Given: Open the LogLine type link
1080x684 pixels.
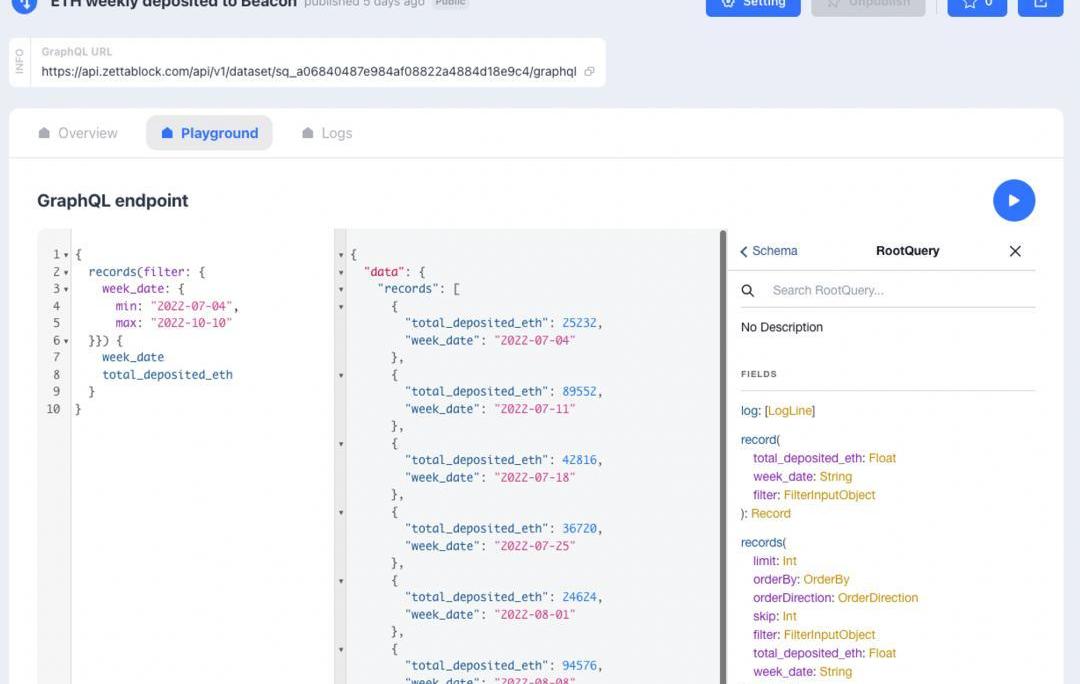Looking at the screenshot, I should tap(790, 411).
